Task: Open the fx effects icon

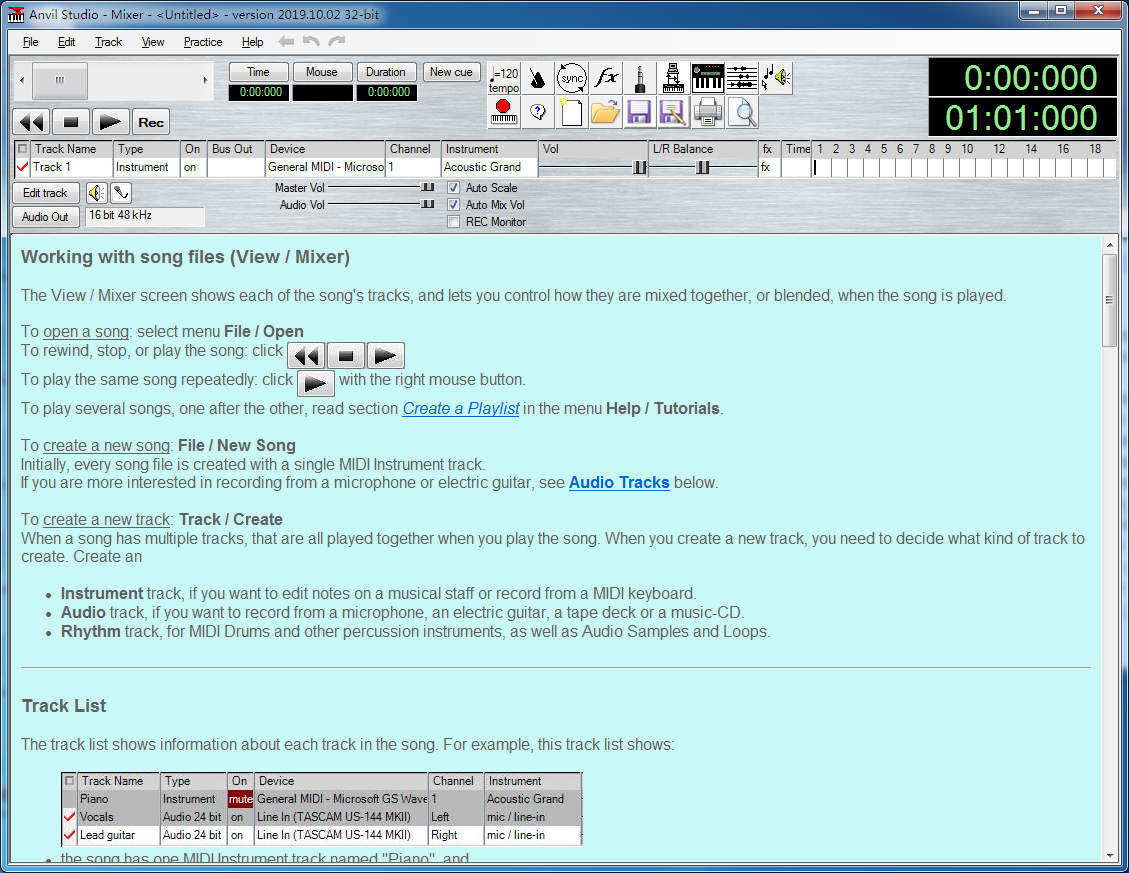Action: pos(606,79)
